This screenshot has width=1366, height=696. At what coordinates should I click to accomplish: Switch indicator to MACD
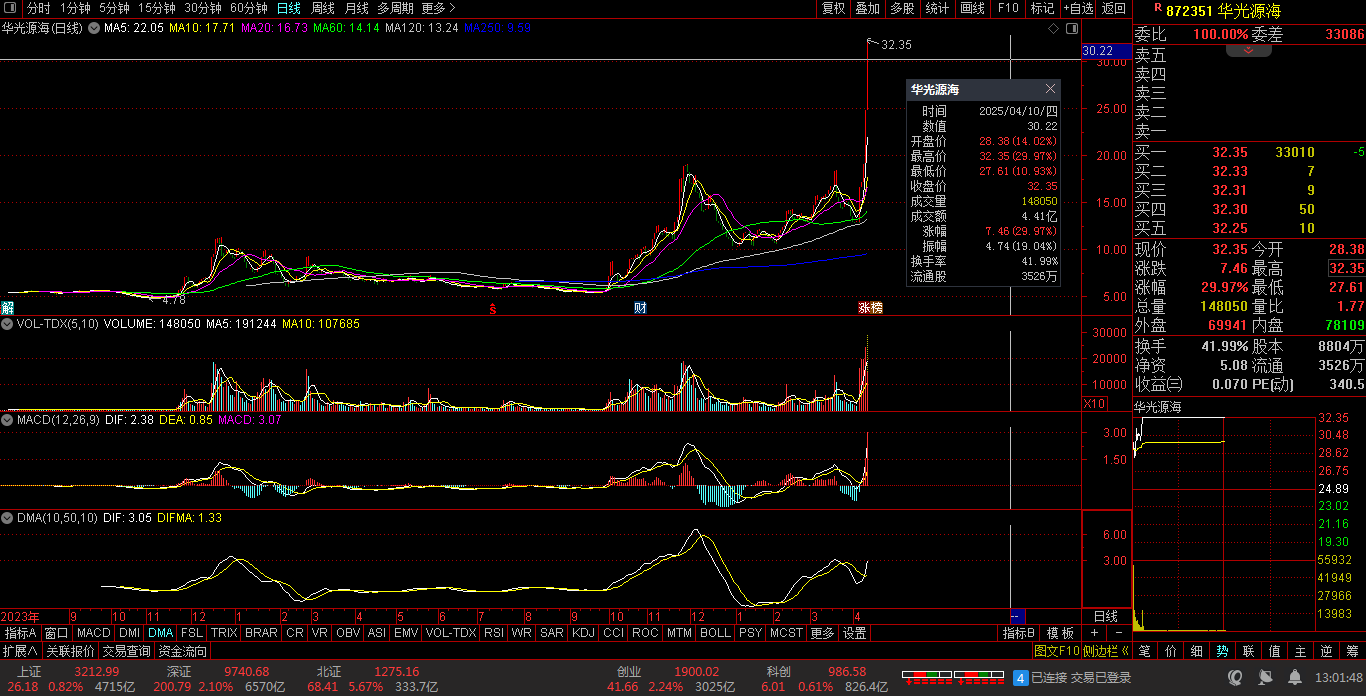pos(93,633)
